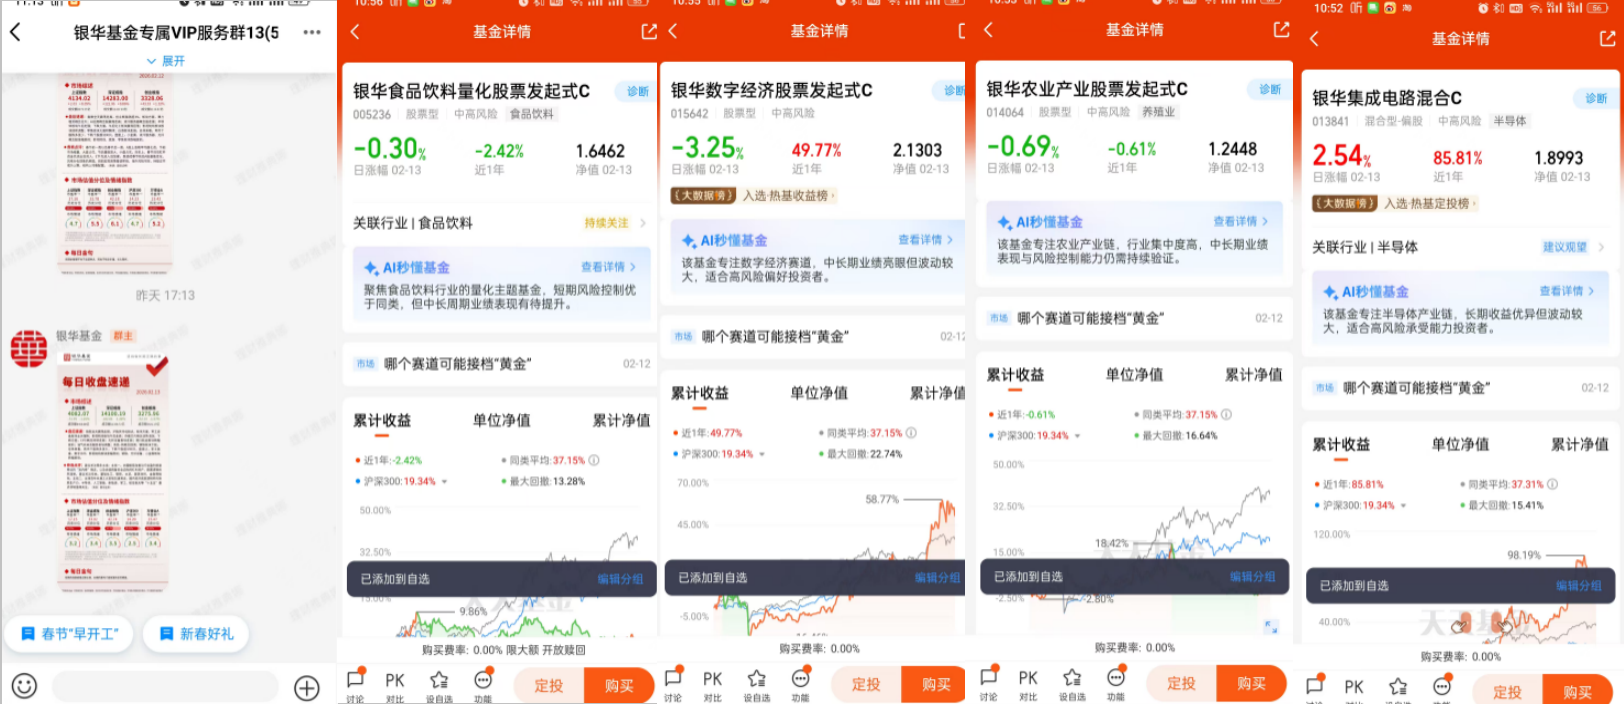Go back from the 银华数字经济 fund page
The image size is (1624, 704).
[673, 31]
